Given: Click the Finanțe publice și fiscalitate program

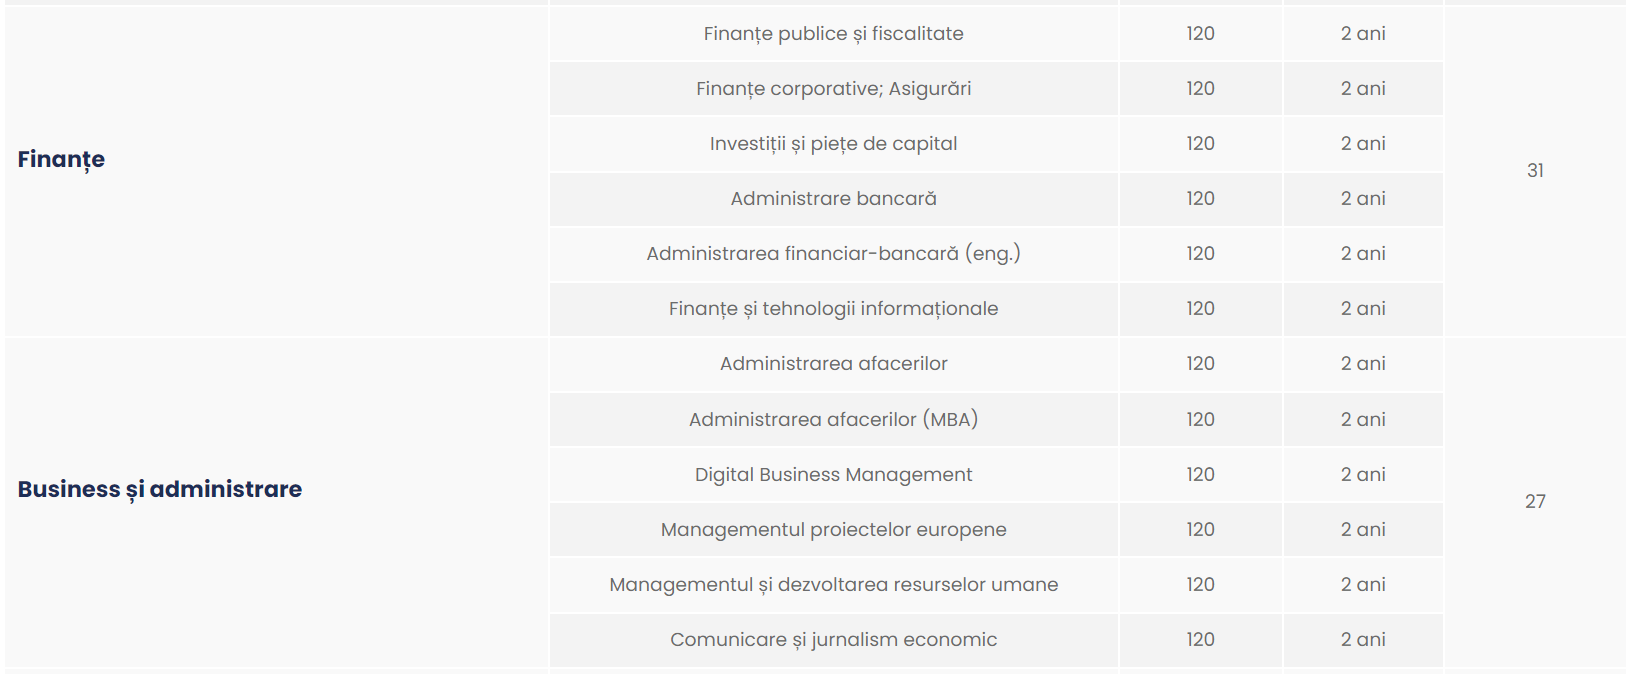Looking at the screenshot, I should pyautogui.click(x=833, y=33).
